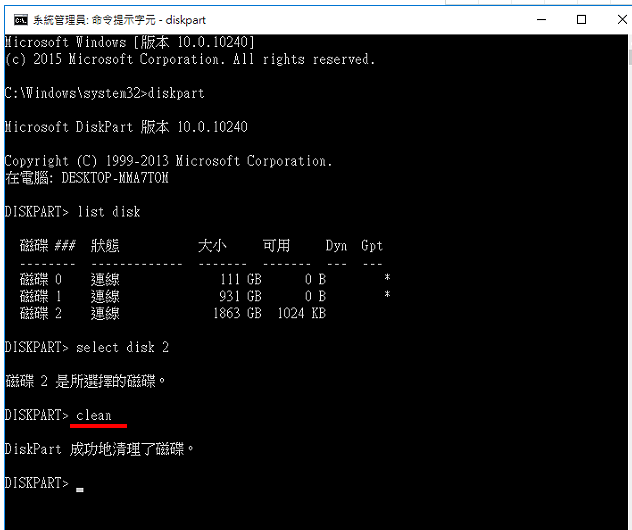Image resolution: width=632 pixels, height=530 pixels.
Task: Click the '(c) 2015 Microsoft Corporation' line
Action: (190, 59)
